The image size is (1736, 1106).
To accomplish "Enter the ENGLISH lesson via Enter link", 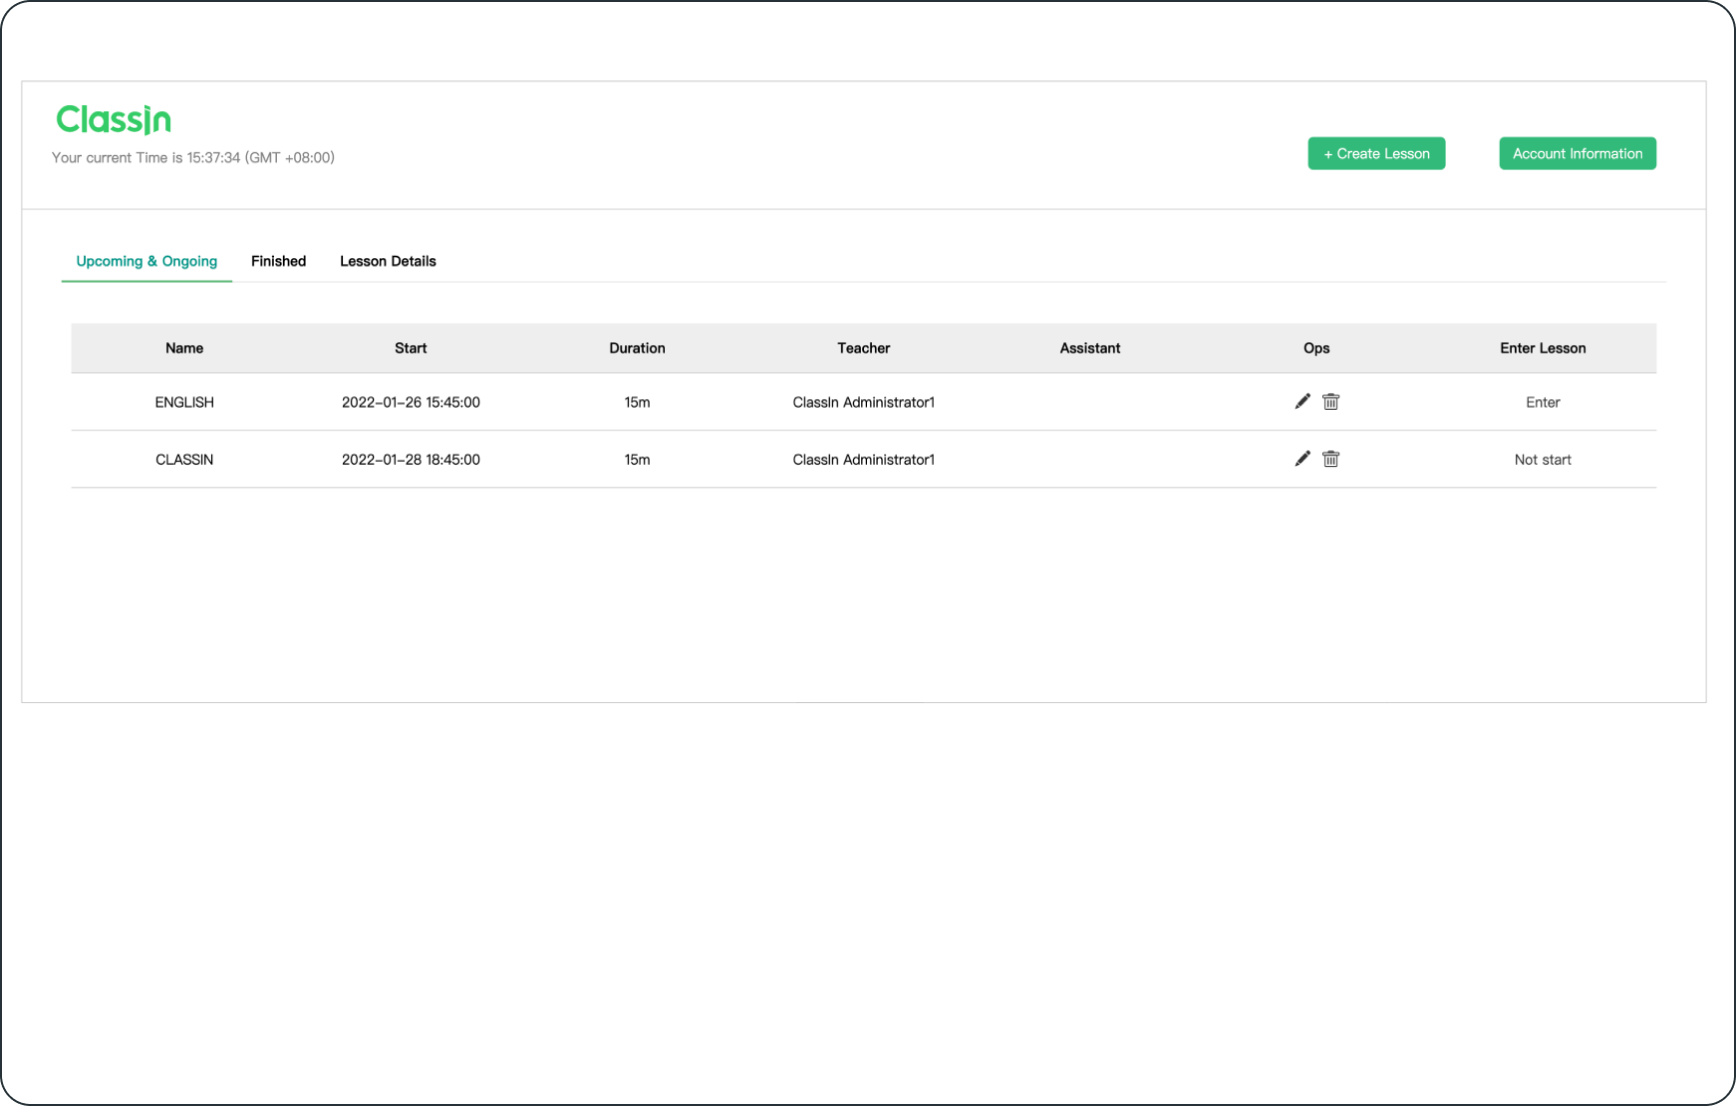I will (x=1542, y=402).
